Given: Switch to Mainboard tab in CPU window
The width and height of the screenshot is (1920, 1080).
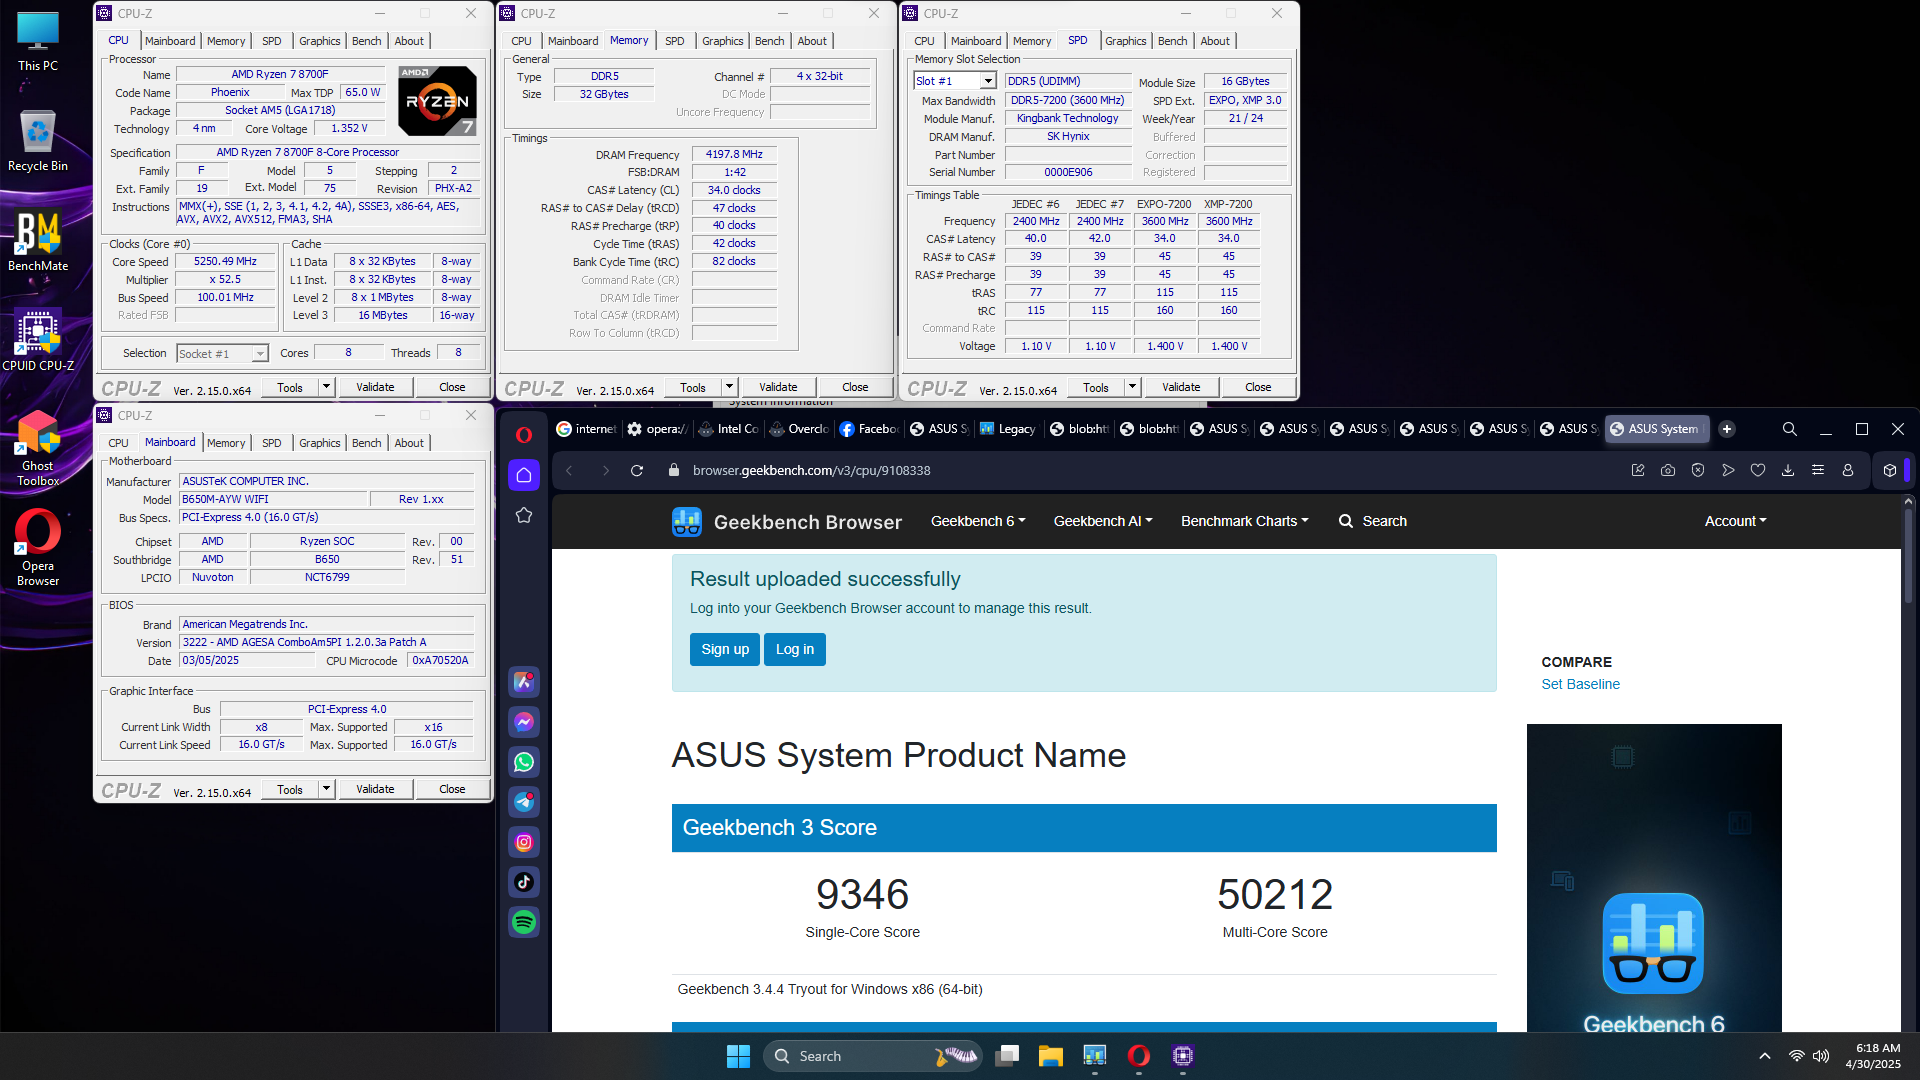Looking at the screenshot, I should [x=170, y=41].
